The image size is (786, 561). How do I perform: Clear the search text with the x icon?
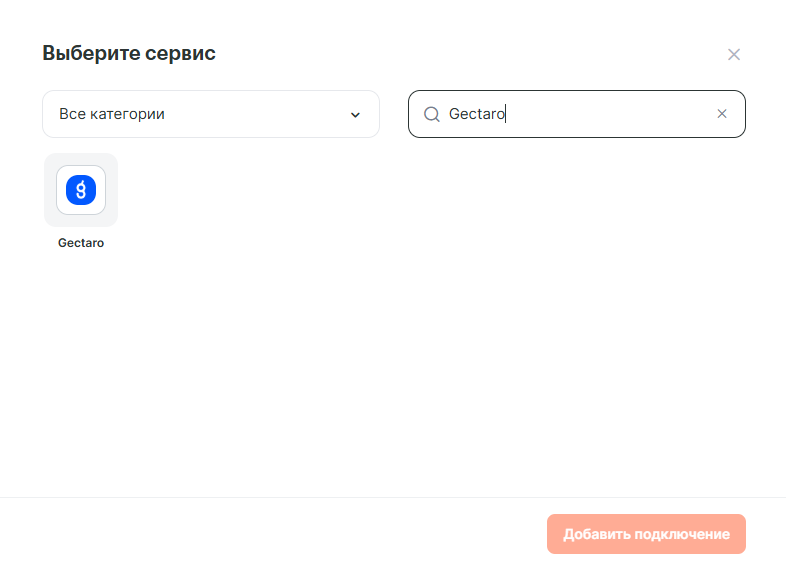pos(722,114)
